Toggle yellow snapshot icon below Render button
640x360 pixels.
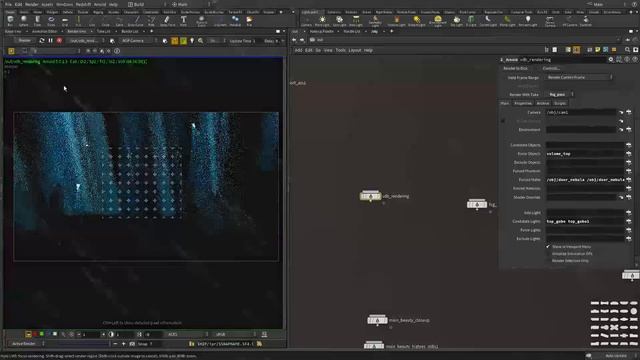click(x=11, y=51)
